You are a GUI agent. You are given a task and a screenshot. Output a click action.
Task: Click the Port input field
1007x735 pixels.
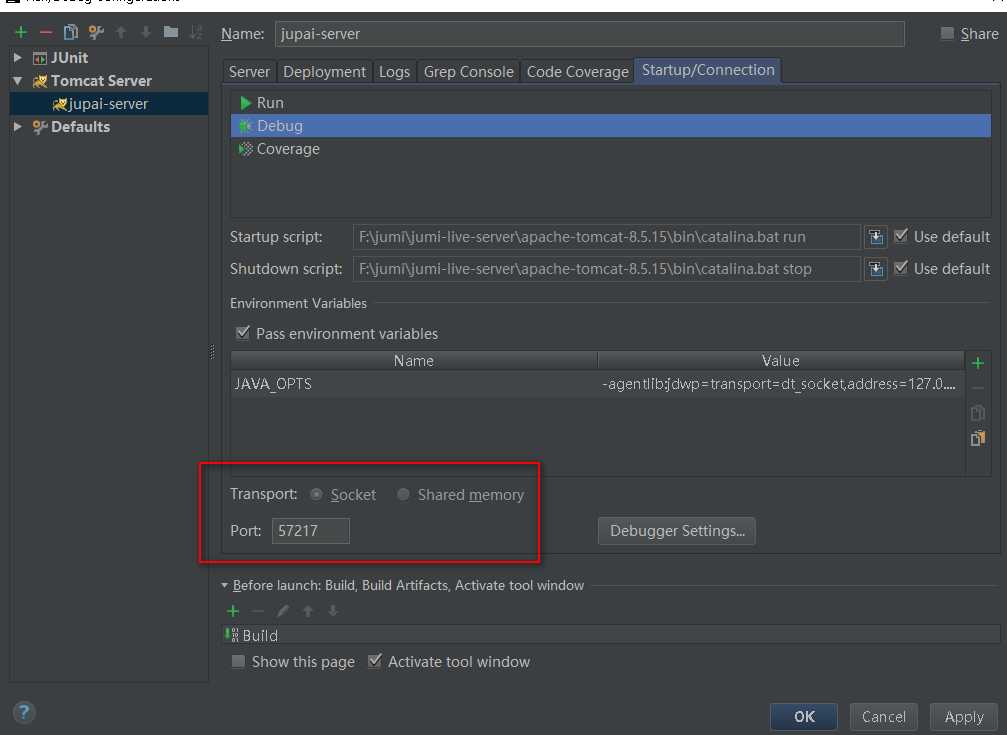[311, 531]
